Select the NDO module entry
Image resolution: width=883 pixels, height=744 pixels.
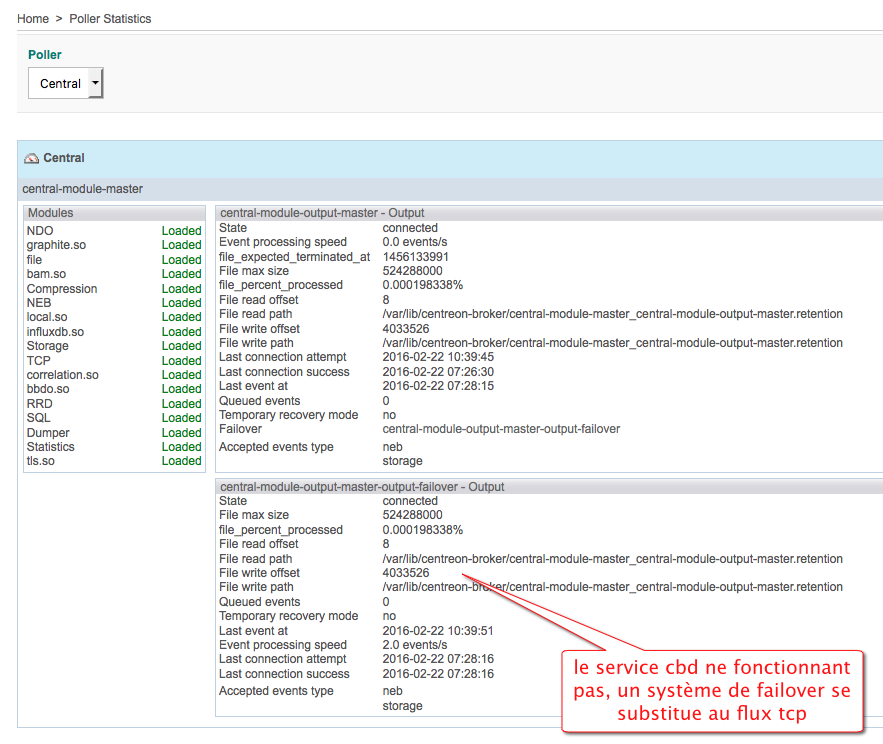(x=40, y=231)
